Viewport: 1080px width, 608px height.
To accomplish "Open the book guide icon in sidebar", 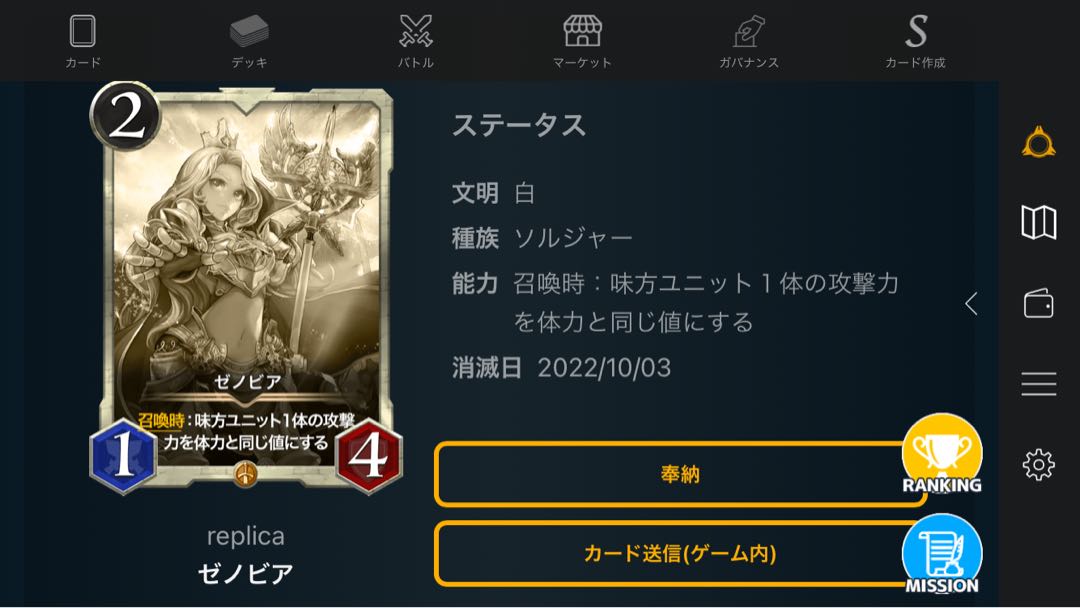I will pyautogui.click(x=1039, y=222).
